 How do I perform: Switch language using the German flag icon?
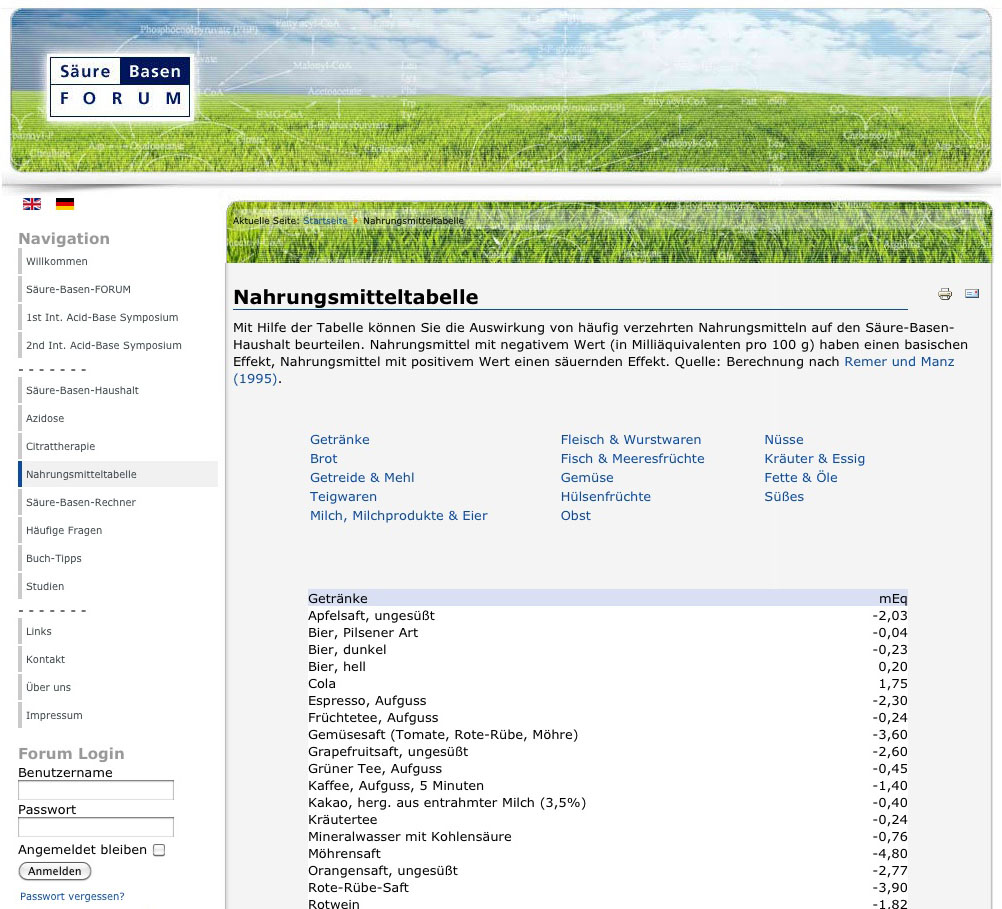pos(65,204)
